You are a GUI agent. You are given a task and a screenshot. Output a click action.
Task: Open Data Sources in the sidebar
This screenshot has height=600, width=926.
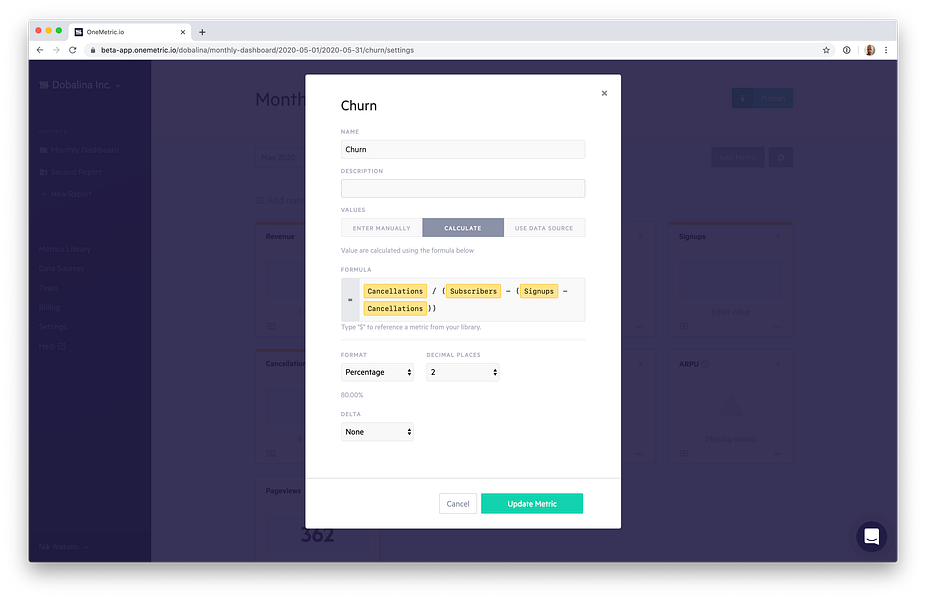tap(61, 268)
